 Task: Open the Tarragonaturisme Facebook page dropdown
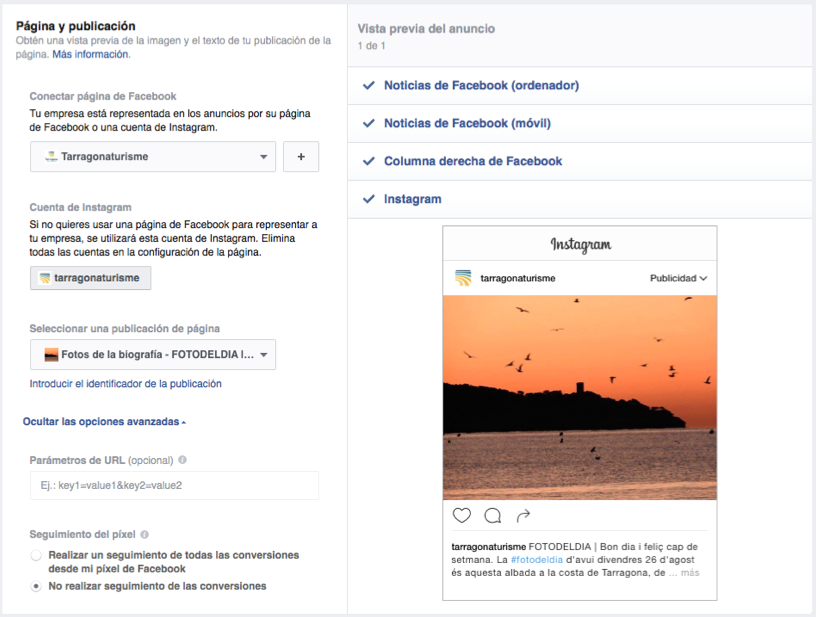click(x=153, y=157)
